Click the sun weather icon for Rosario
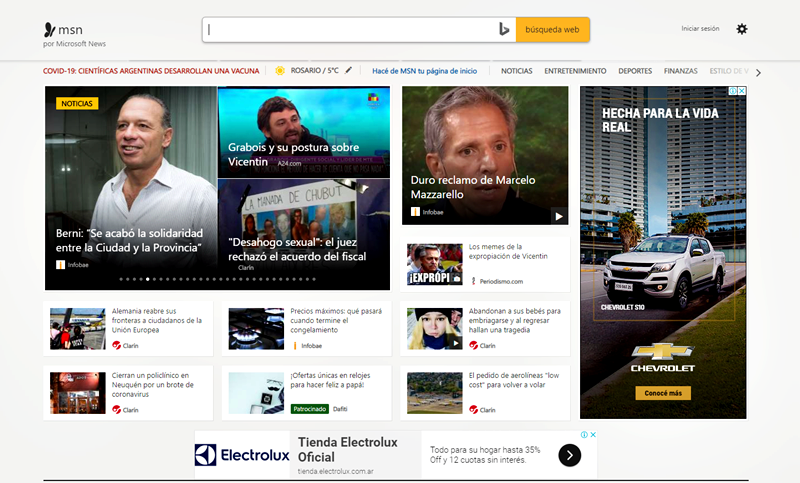The image size is (800, 483). click(x=280, y=71)
